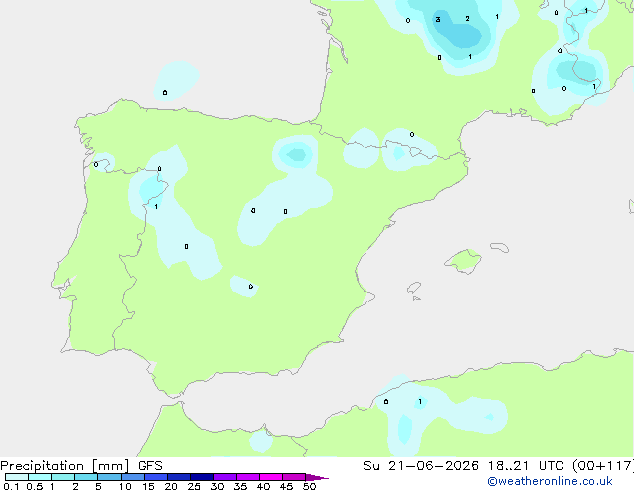Click the Menorca island outline
Screen dimensions: 634x490
point(500,247)
